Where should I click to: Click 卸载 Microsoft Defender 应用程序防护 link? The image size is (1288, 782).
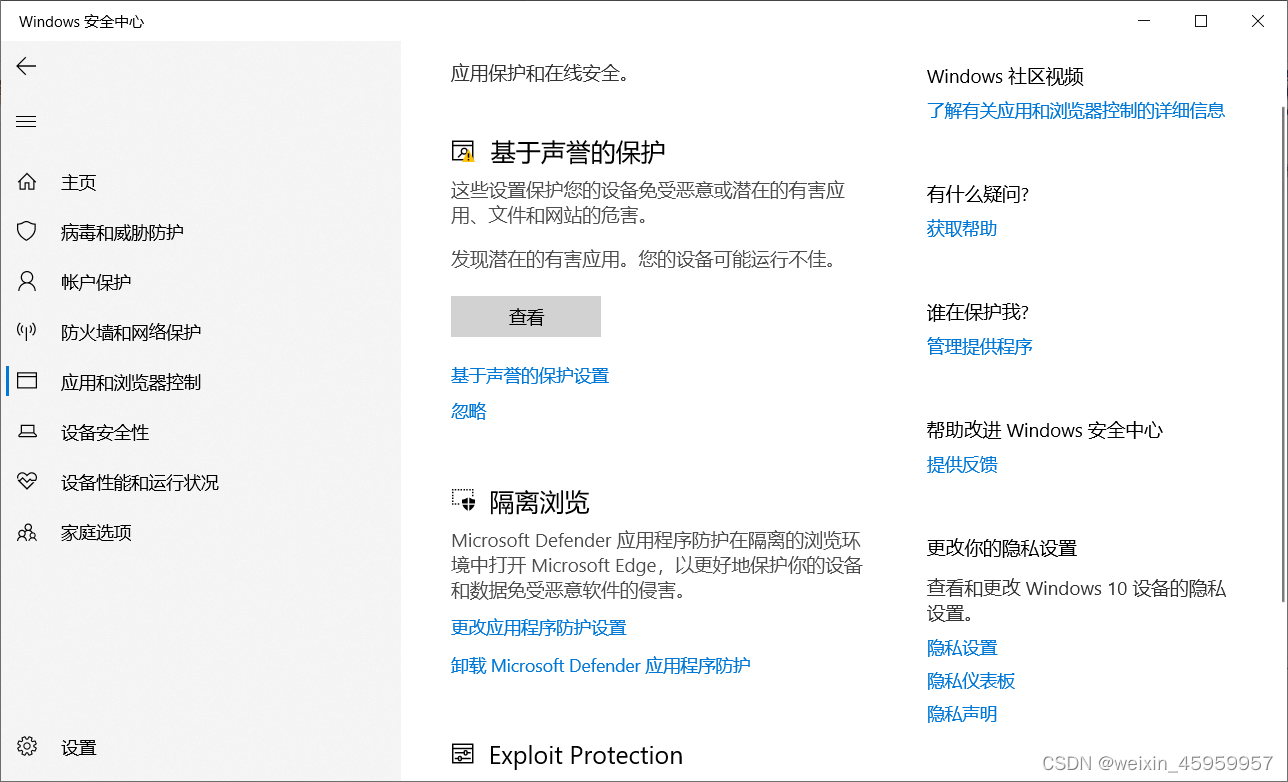(x=601, y=666)
